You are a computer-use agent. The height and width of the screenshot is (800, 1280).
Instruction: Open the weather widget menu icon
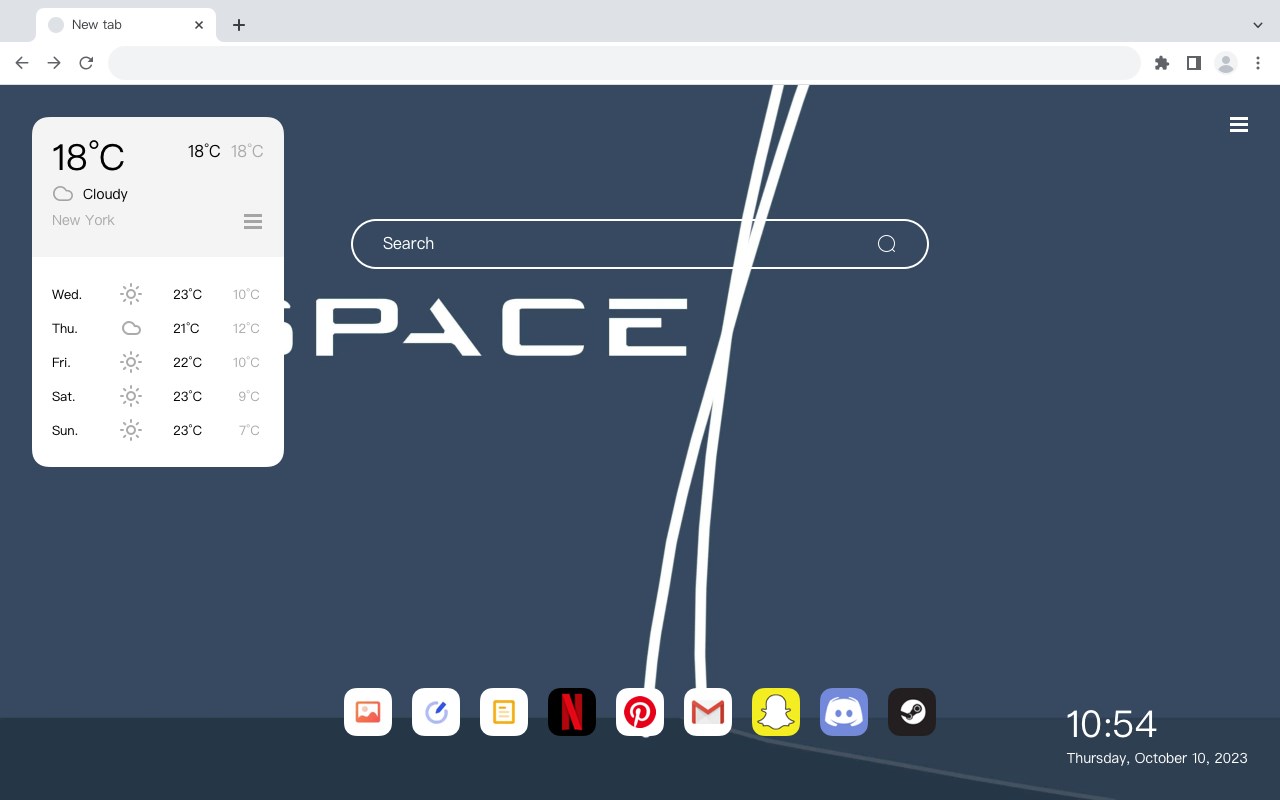253,221
